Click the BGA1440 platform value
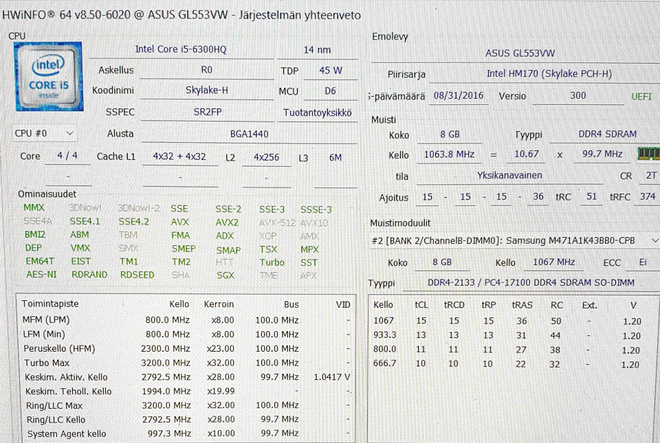 [249, 134]
